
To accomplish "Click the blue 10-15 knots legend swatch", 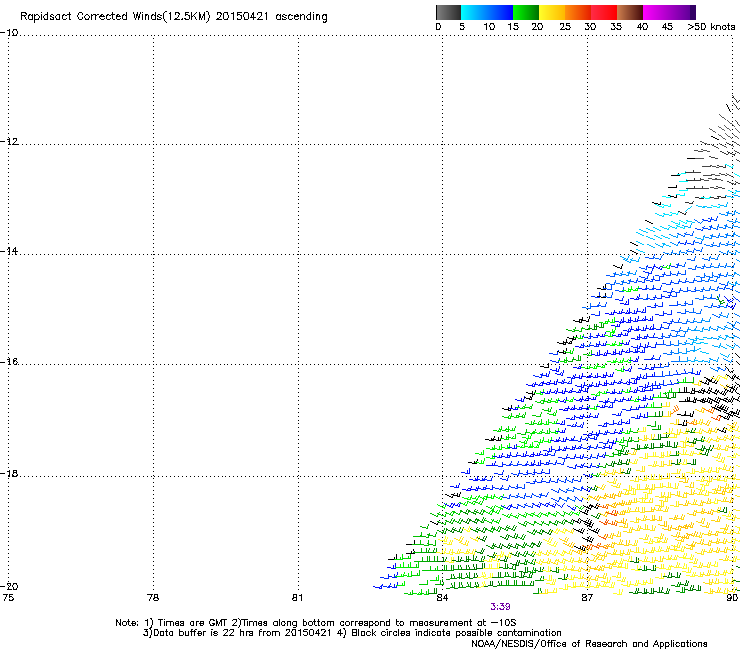I will [500, 12].
